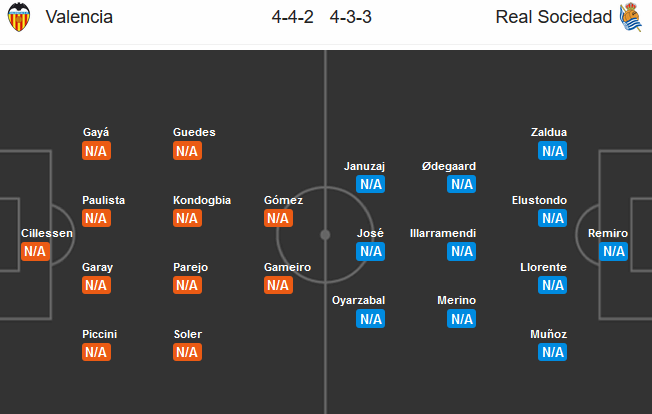Open the Real Sociedad team name link
The image size is (652, 414).
pos(553,17)
